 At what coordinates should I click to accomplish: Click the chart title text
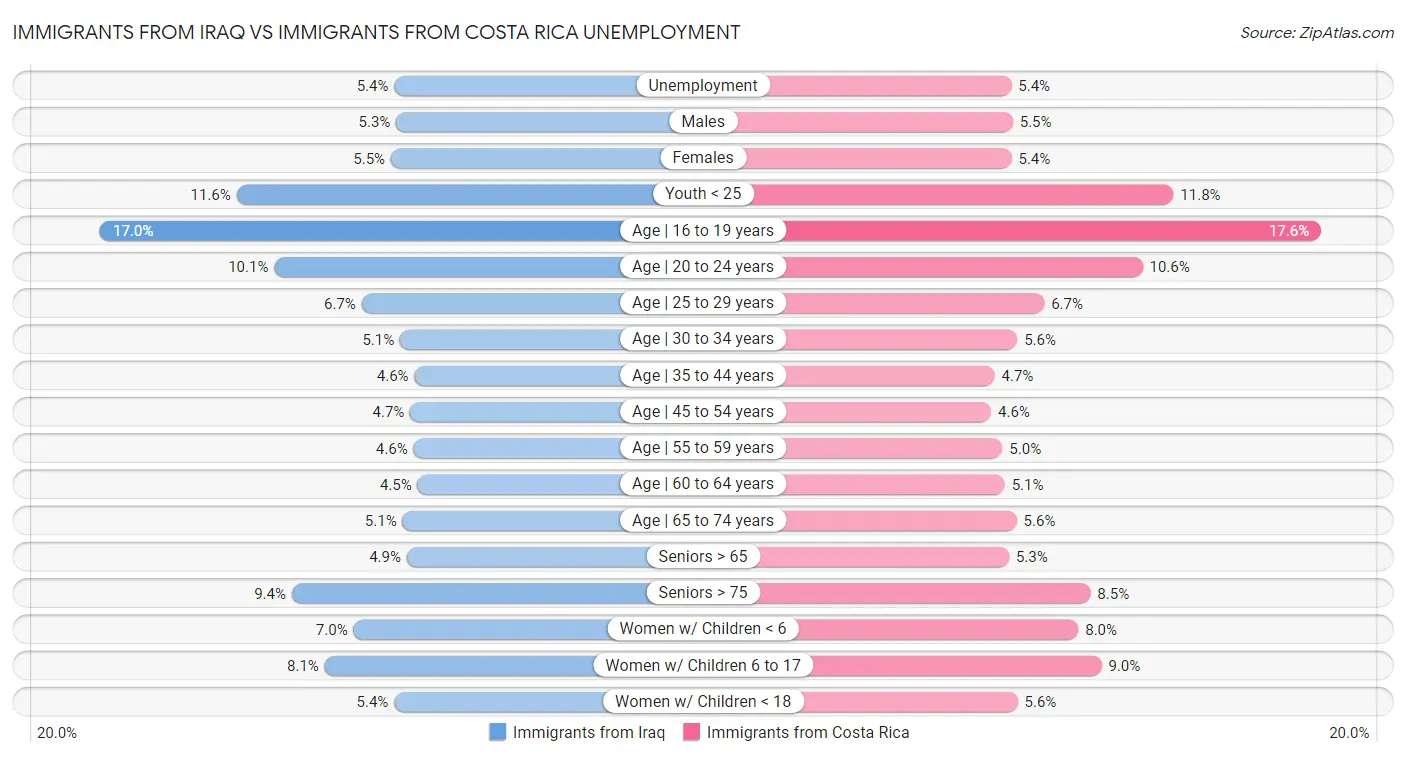coord(376,32)
